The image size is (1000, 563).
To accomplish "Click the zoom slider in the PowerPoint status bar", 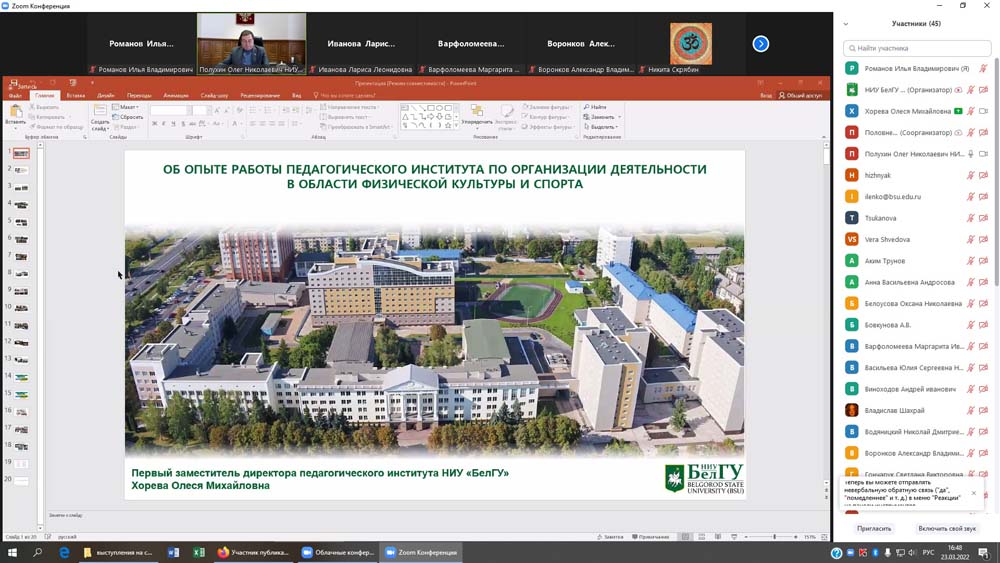I will (x=774, y=537).
